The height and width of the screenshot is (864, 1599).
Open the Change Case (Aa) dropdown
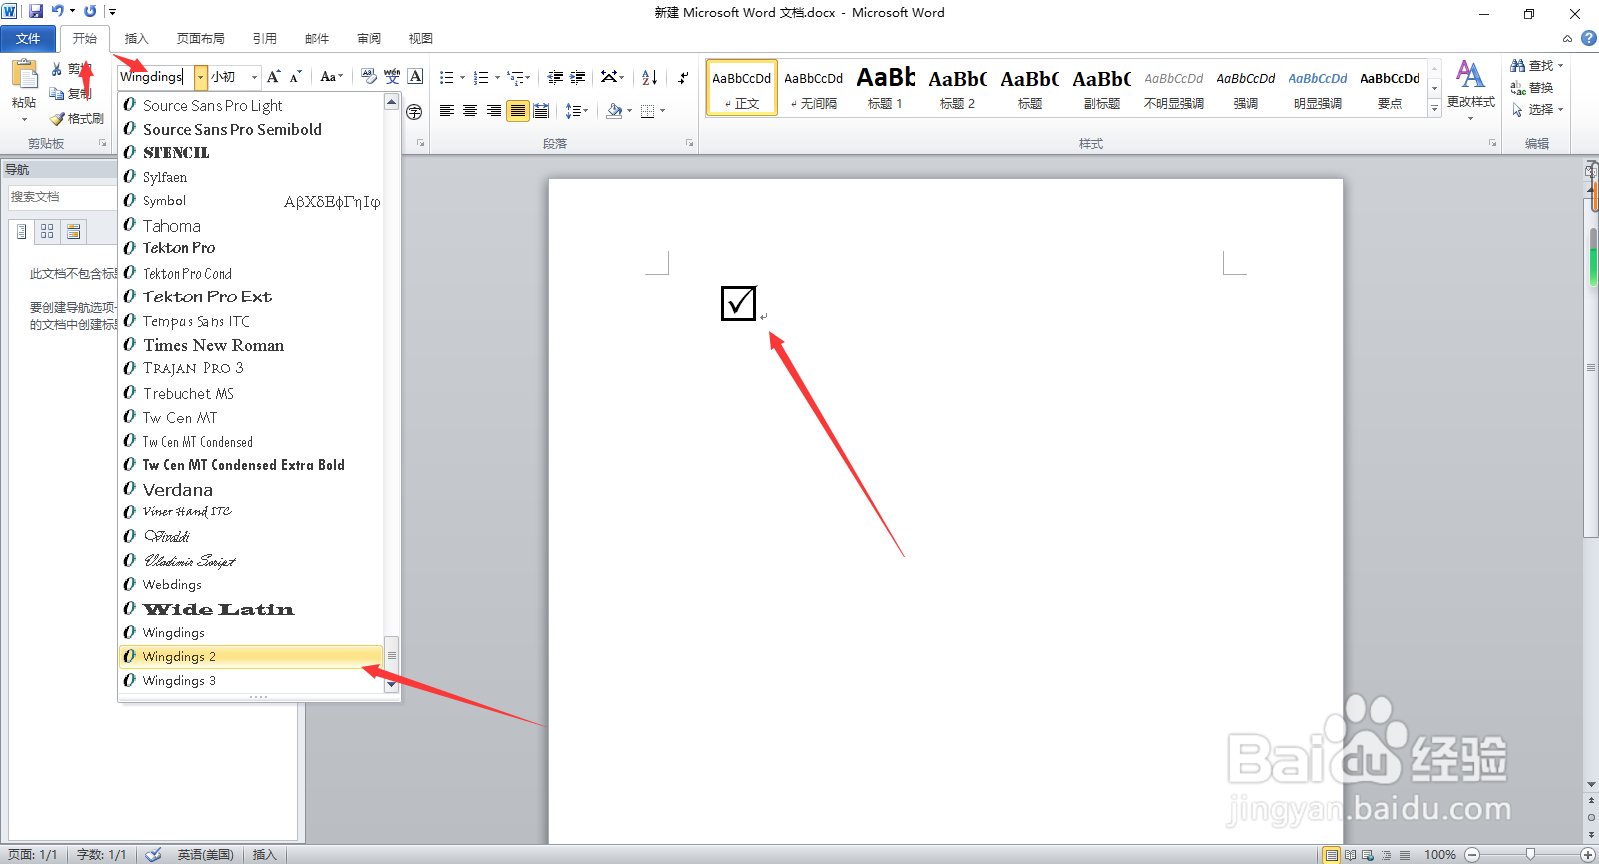coord(331,77)
